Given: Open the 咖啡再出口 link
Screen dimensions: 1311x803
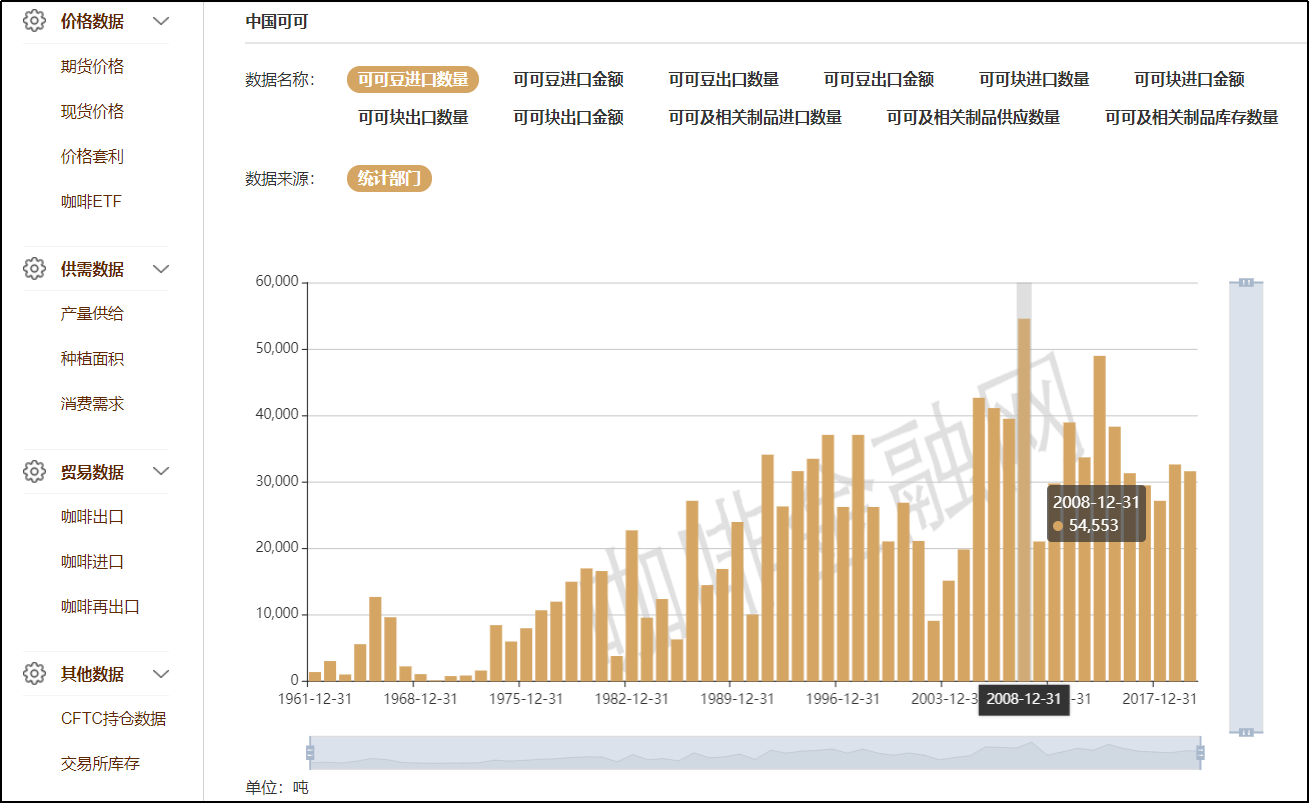Looking at the screenshot, I should [100, 607].
